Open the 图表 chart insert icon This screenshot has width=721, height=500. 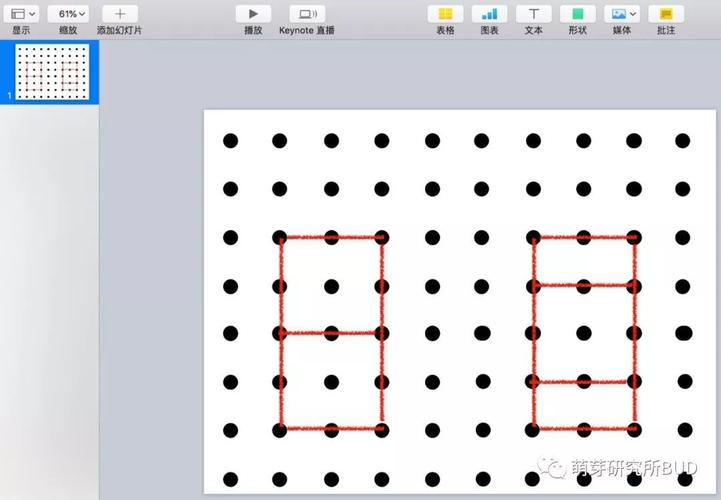[489, 14]
